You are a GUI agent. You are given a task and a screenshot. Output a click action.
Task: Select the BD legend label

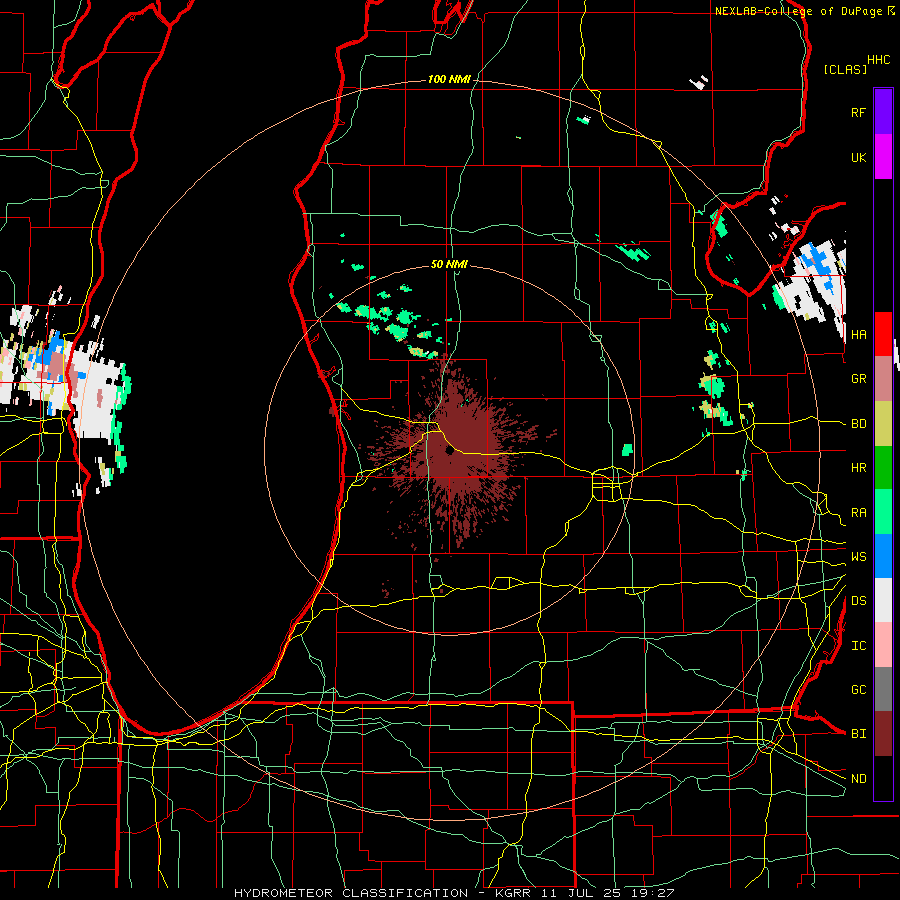858,424
